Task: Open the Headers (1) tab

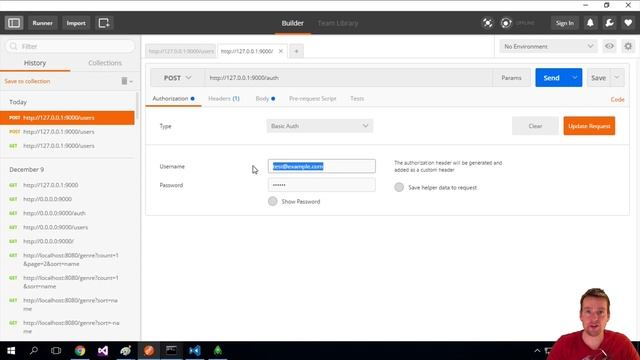Action: [224, 98]
